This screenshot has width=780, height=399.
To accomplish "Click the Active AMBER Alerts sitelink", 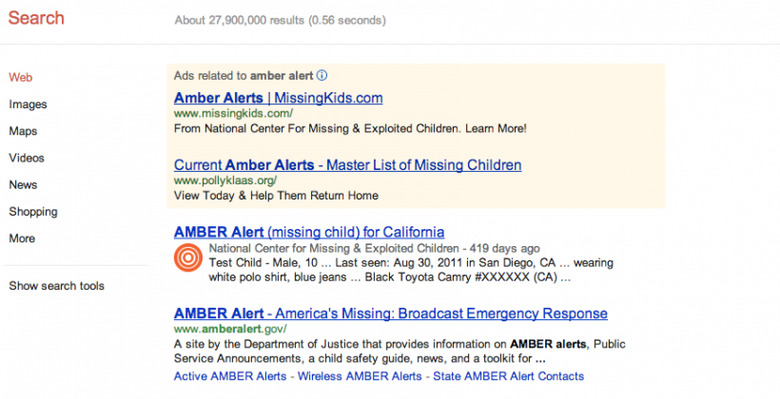I will tap(230, 376).
